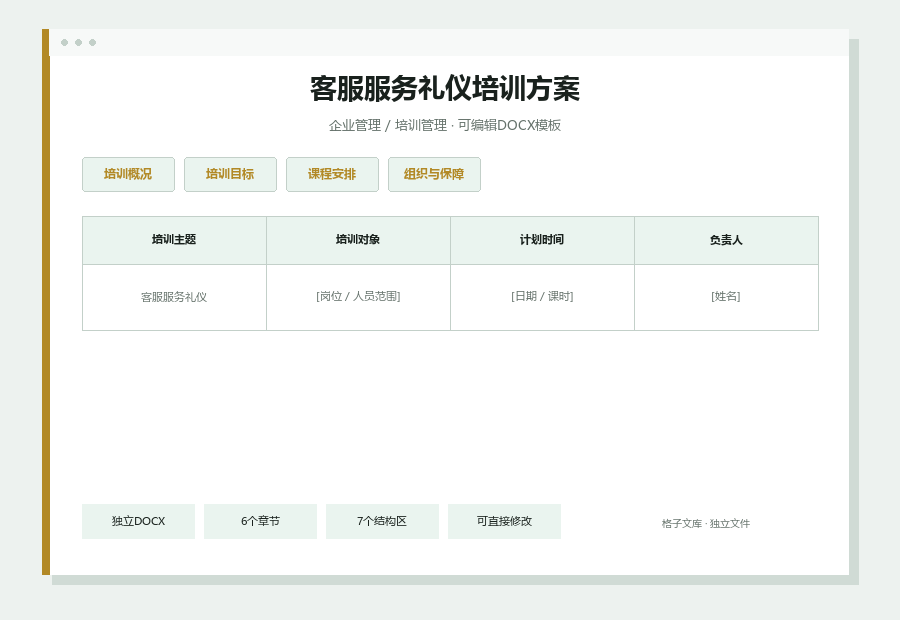
Task: Click the 7个结构区 badge
Action: (382, 521)
